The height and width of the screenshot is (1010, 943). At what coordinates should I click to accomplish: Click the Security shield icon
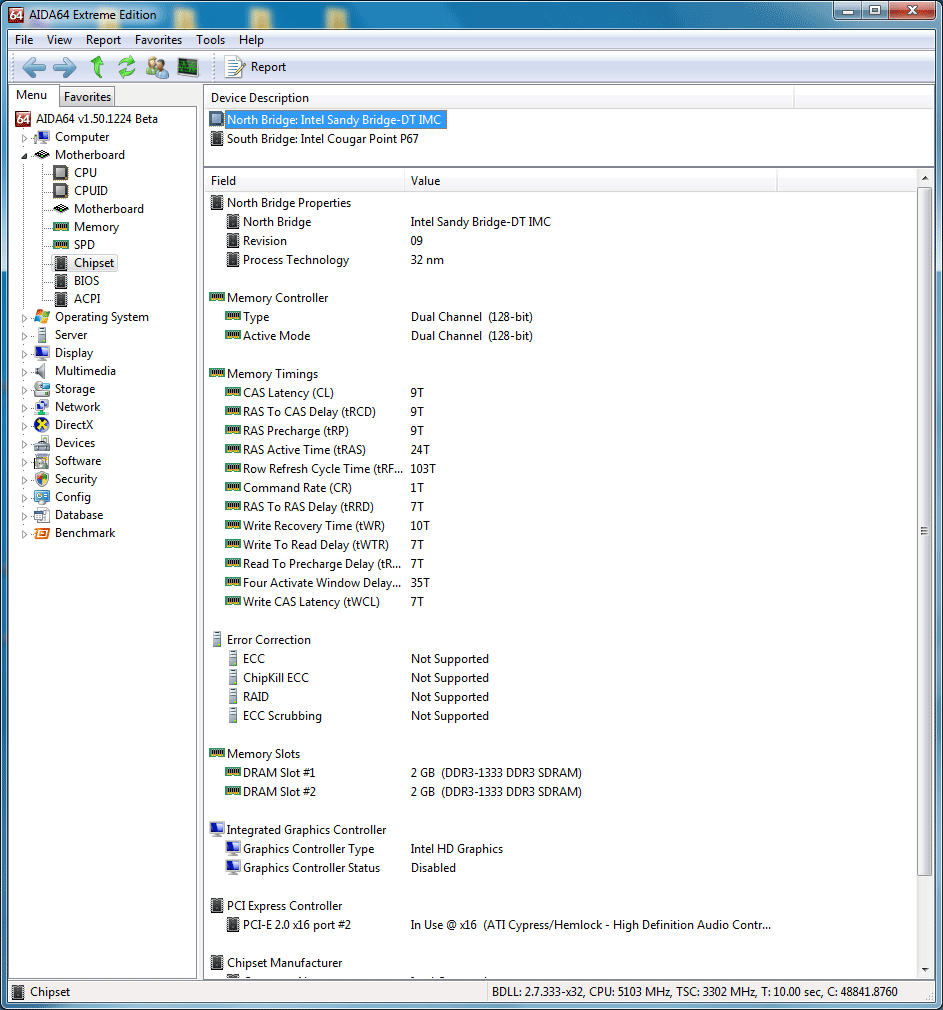click(x=42, y=479)
